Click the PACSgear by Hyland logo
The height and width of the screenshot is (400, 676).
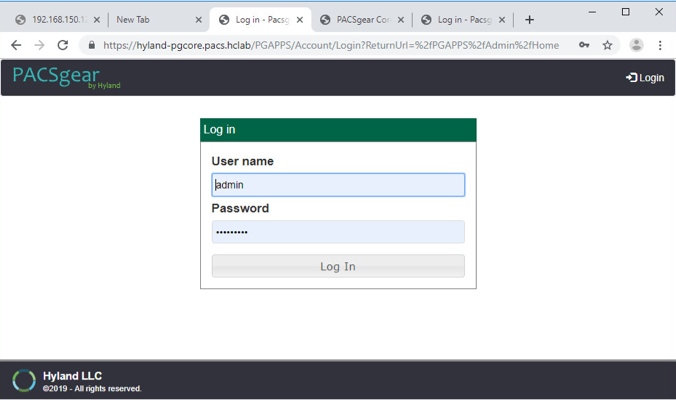65,77
